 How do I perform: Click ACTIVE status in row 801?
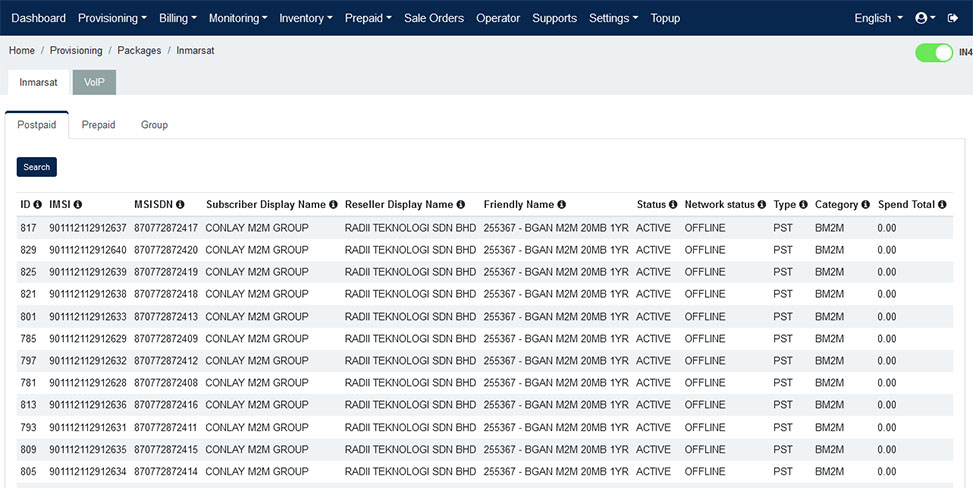(x=653, y=317)
